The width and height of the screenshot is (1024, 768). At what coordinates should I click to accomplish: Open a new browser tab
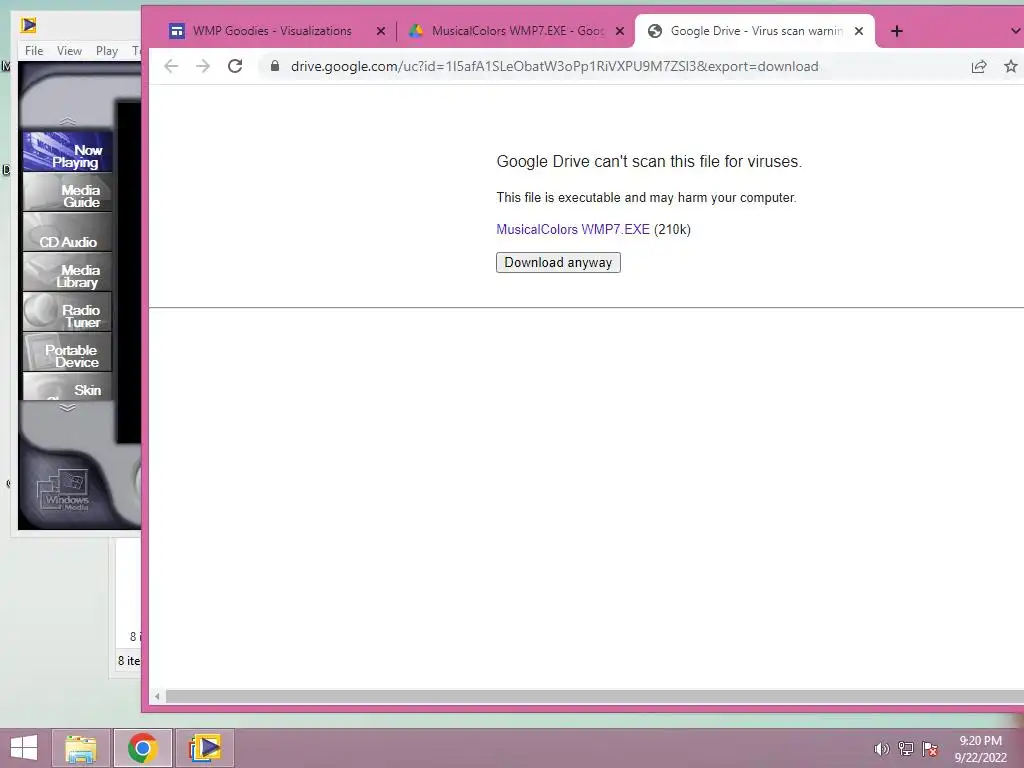(x=897, y=31)
